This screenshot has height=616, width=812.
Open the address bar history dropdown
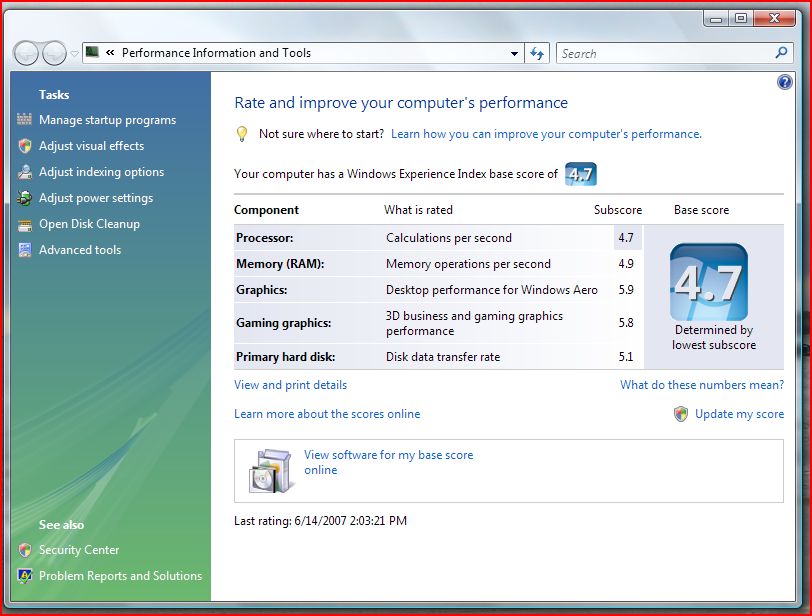pos(514,53)
